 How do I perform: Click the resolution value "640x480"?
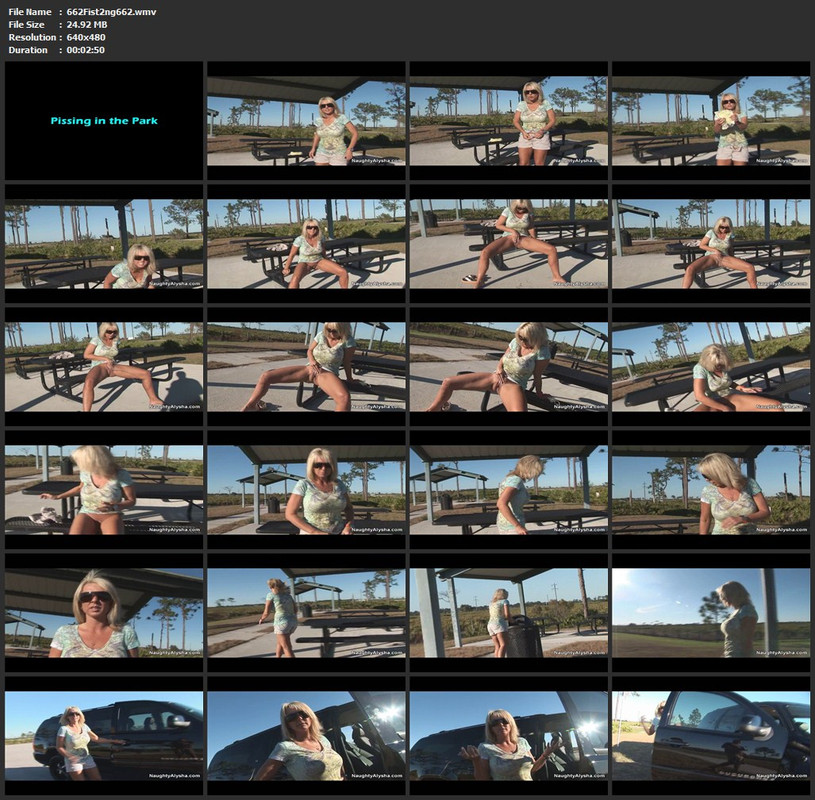pos(86,37)
